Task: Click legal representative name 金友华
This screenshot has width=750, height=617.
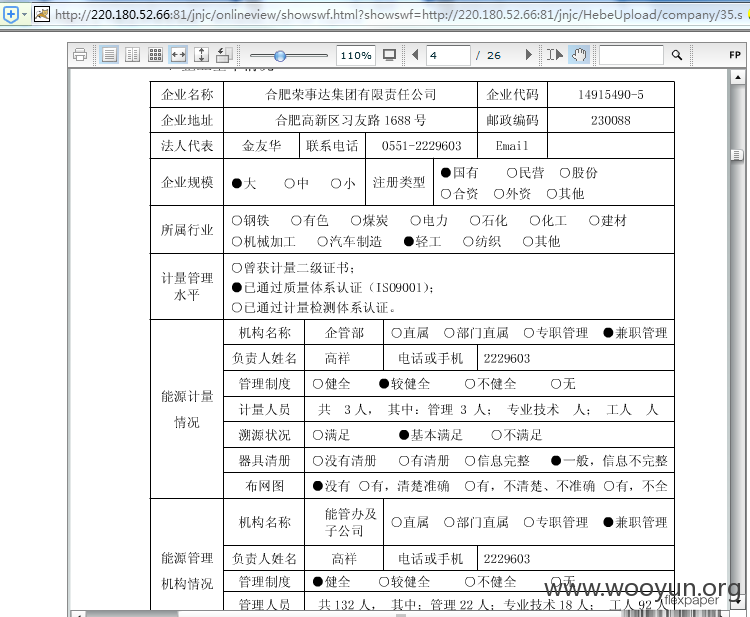Action: point(261,146)
